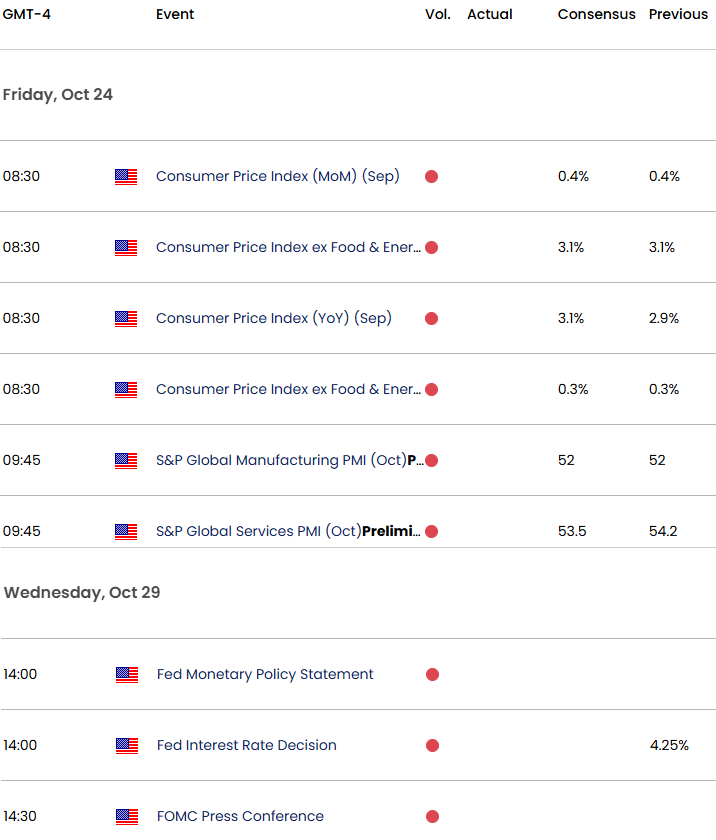Click the flag icon for FOMC Press Conference
The height and width of the screenshot is (840, 716).
(x=127, y=817)
